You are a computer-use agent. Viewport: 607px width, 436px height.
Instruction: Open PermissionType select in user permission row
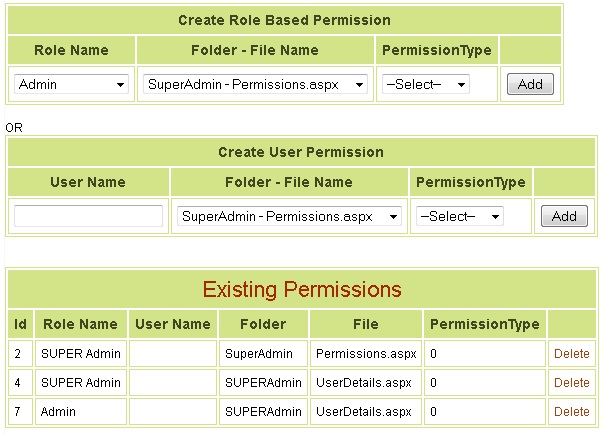460,216
